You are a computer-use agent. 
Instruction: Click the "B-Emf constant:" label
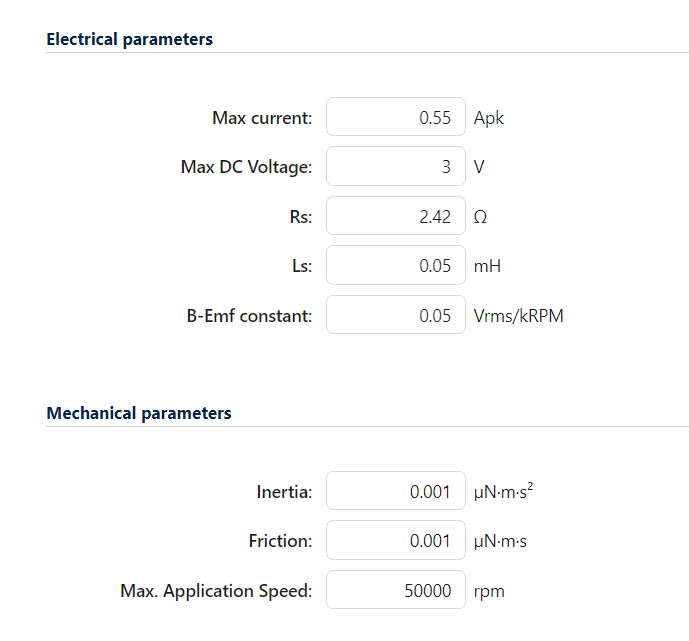[x=248, y=316]
